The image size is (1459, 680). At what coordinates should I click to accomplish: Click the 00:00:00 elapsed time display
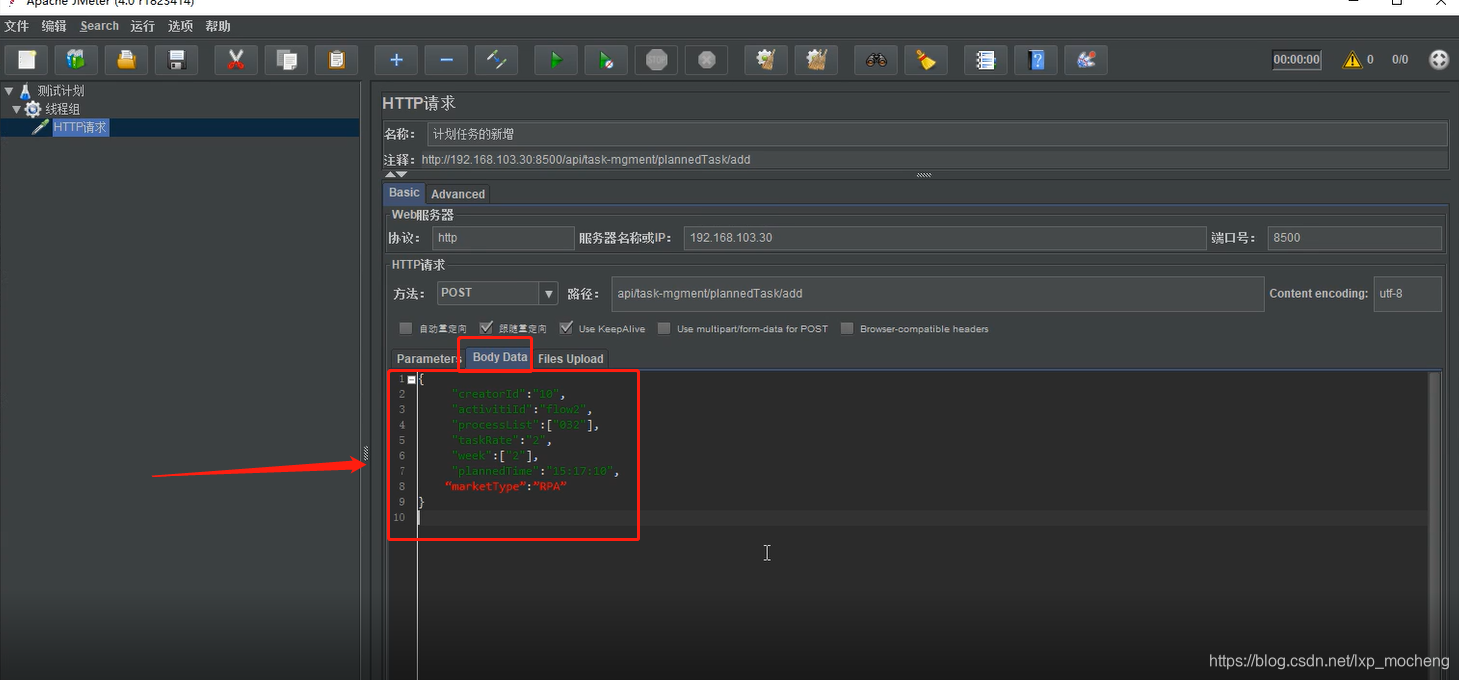(x=1297, y=60)
